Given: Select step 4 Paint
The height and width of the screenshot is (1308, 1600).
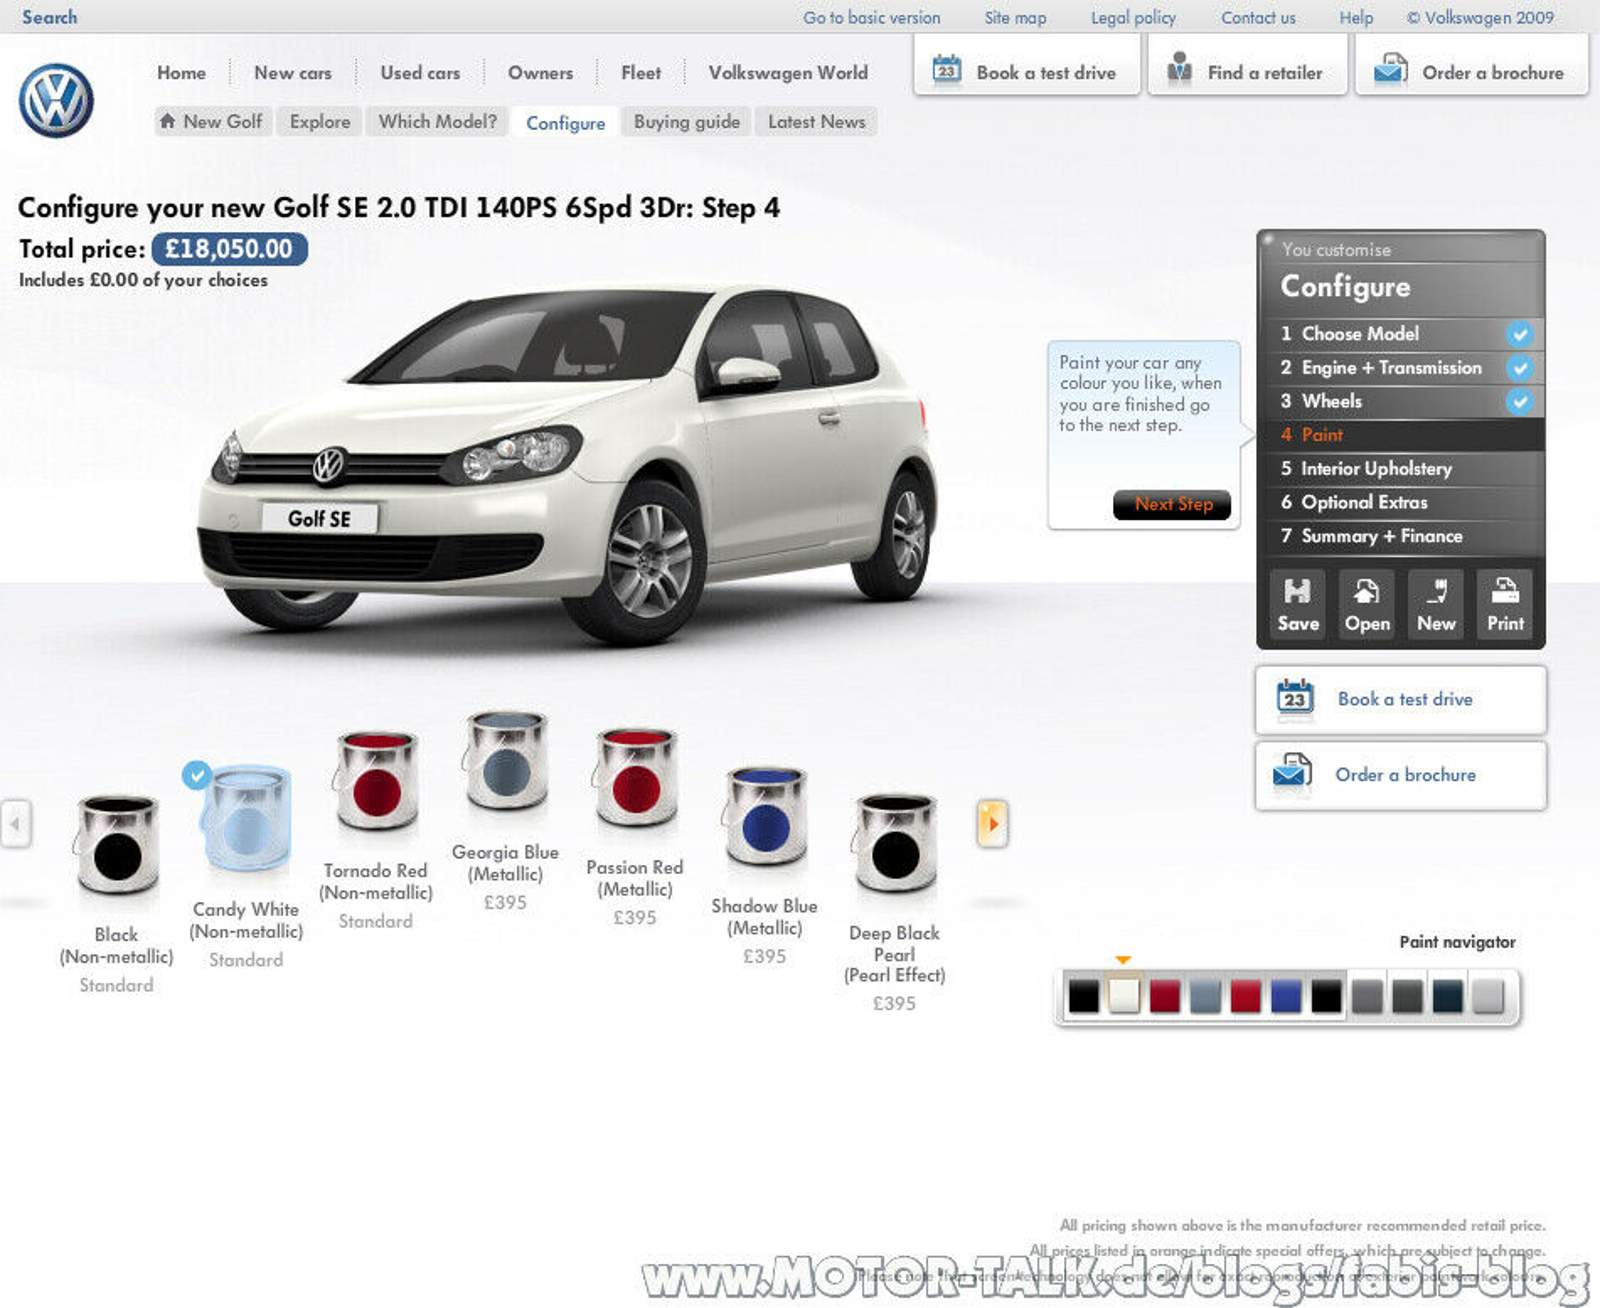Looking at the screenshot, I should (1400, 435).
